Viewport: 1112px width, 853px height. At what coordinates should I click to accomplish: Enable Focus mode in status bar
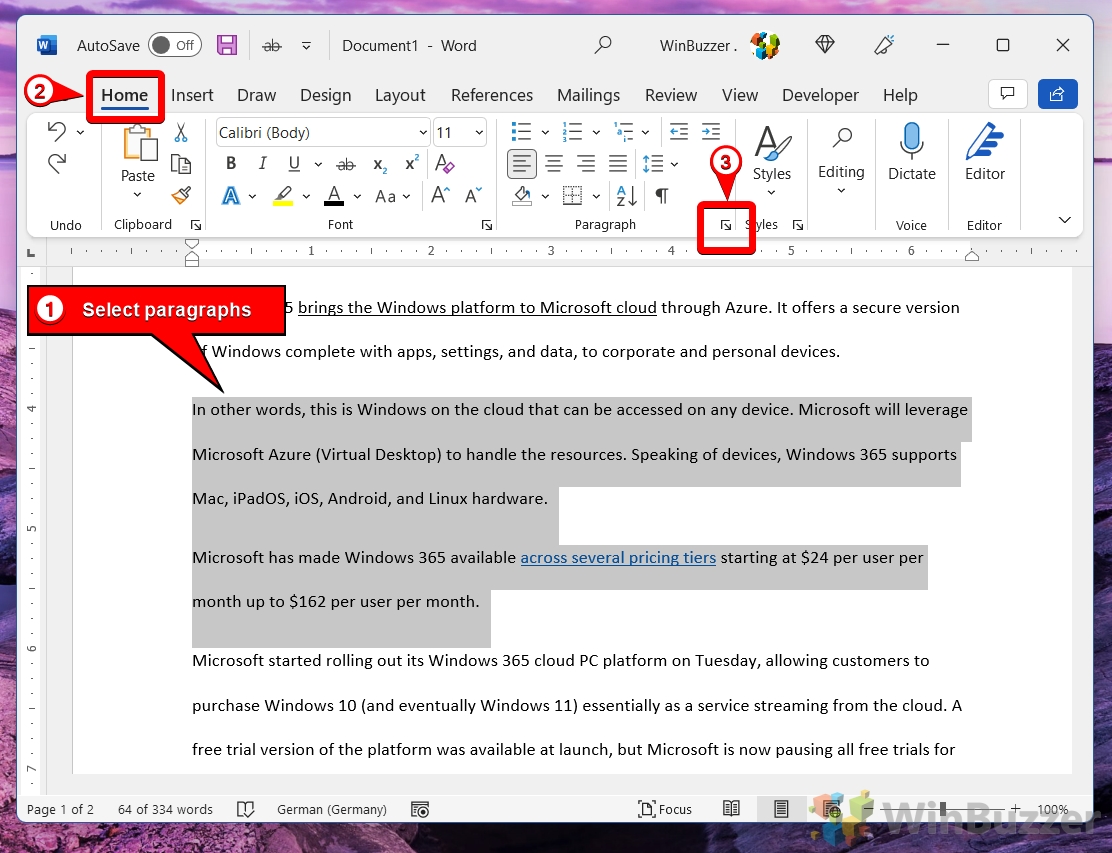pos(665,809)
